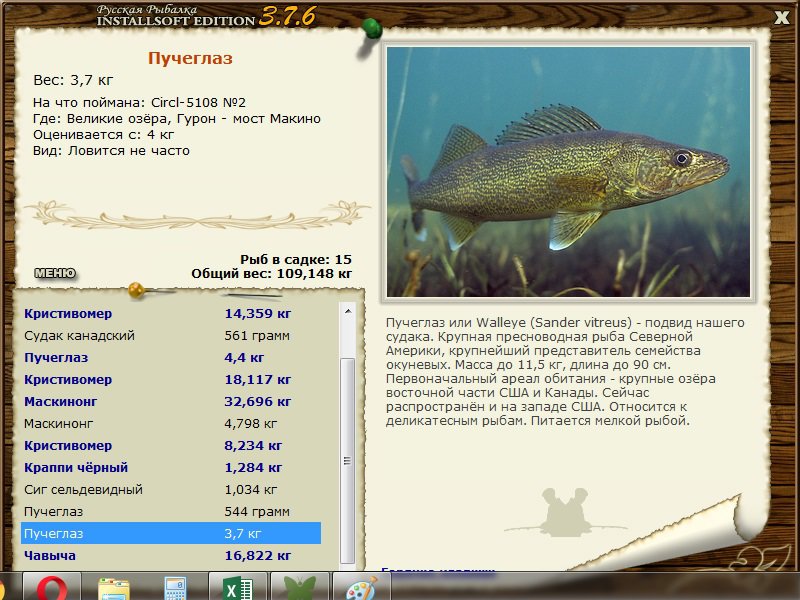This screenshot has height=600, width=800.
Task: Open the МЕНЮ button
Action: pyautogui.click(x=55, y=273)
